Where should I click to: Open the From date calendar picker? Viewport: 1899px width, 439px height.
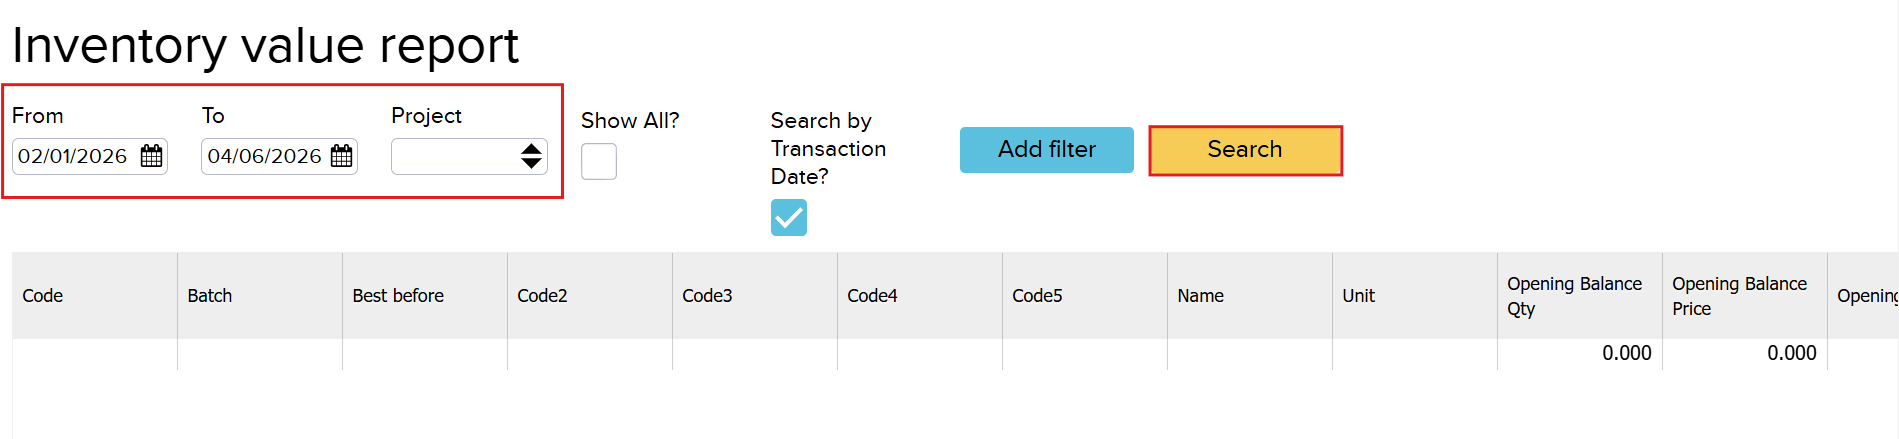[152, 156]
